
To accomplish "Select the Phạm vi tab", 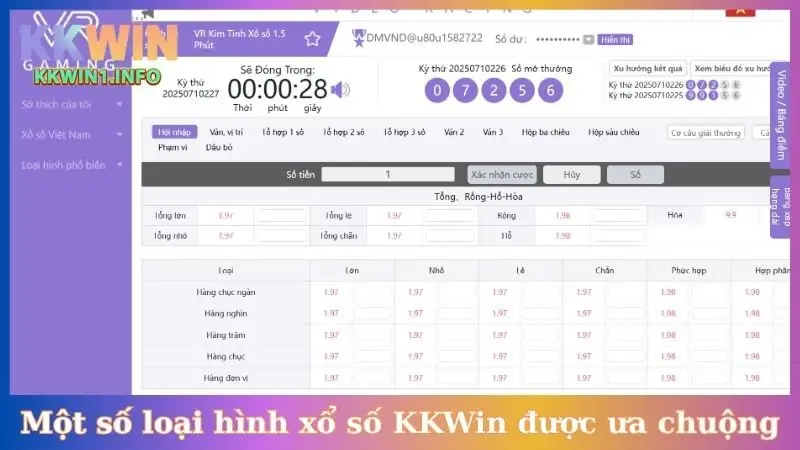I will (172, 147).
